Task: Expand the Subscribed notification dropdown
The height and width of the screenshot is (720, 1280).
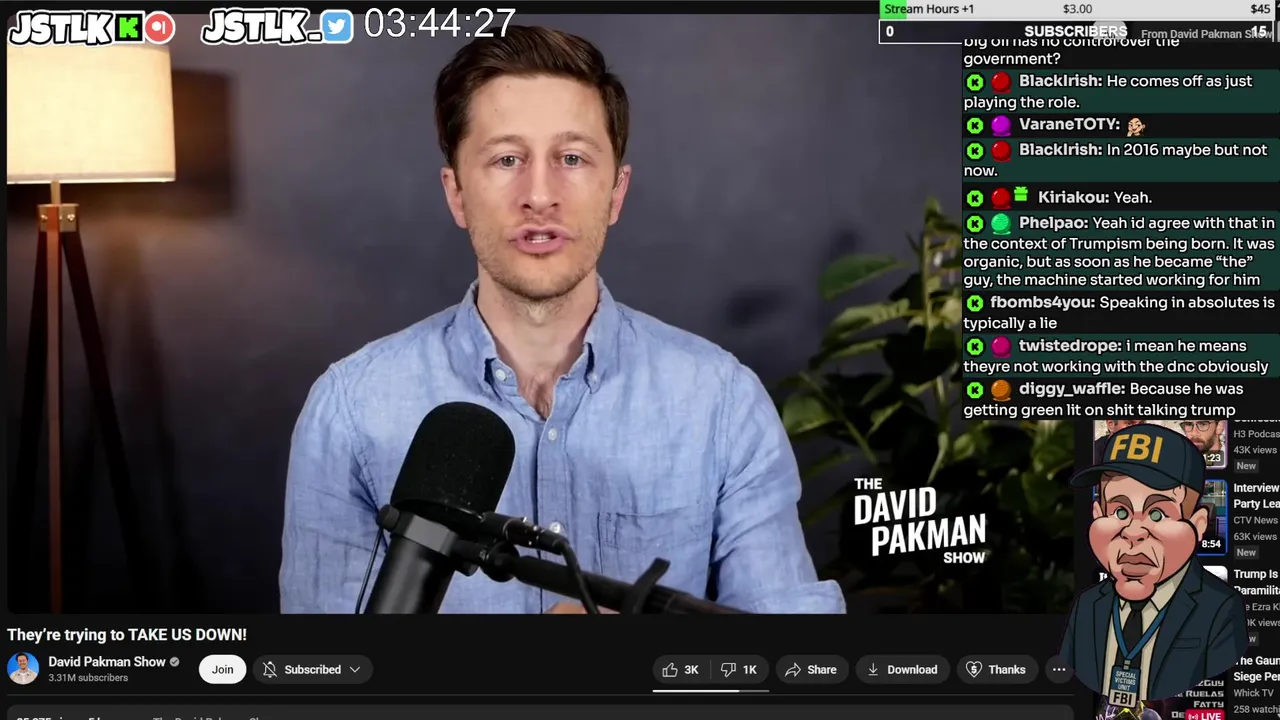Action: [312, 670]
